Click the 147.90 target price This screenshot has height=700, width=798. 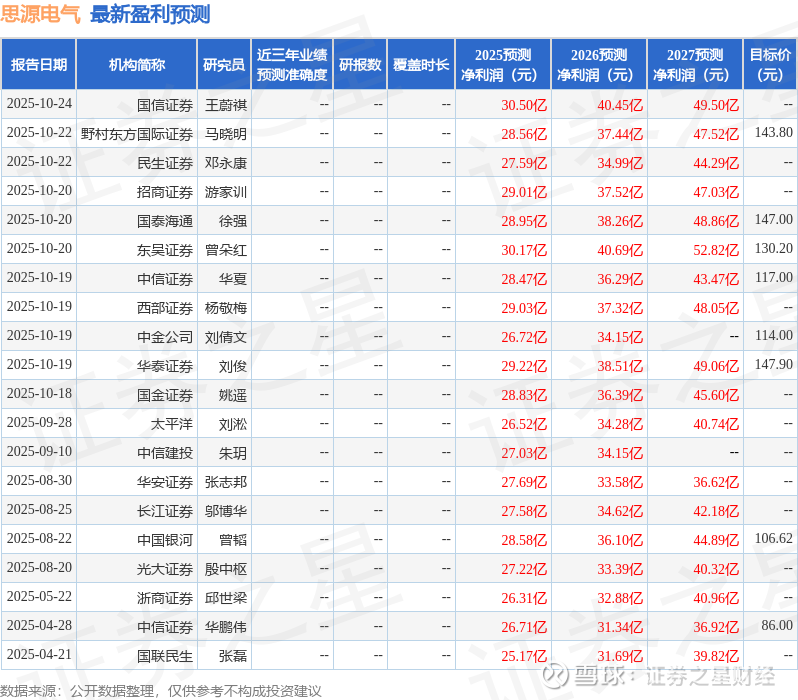(774, 365)
